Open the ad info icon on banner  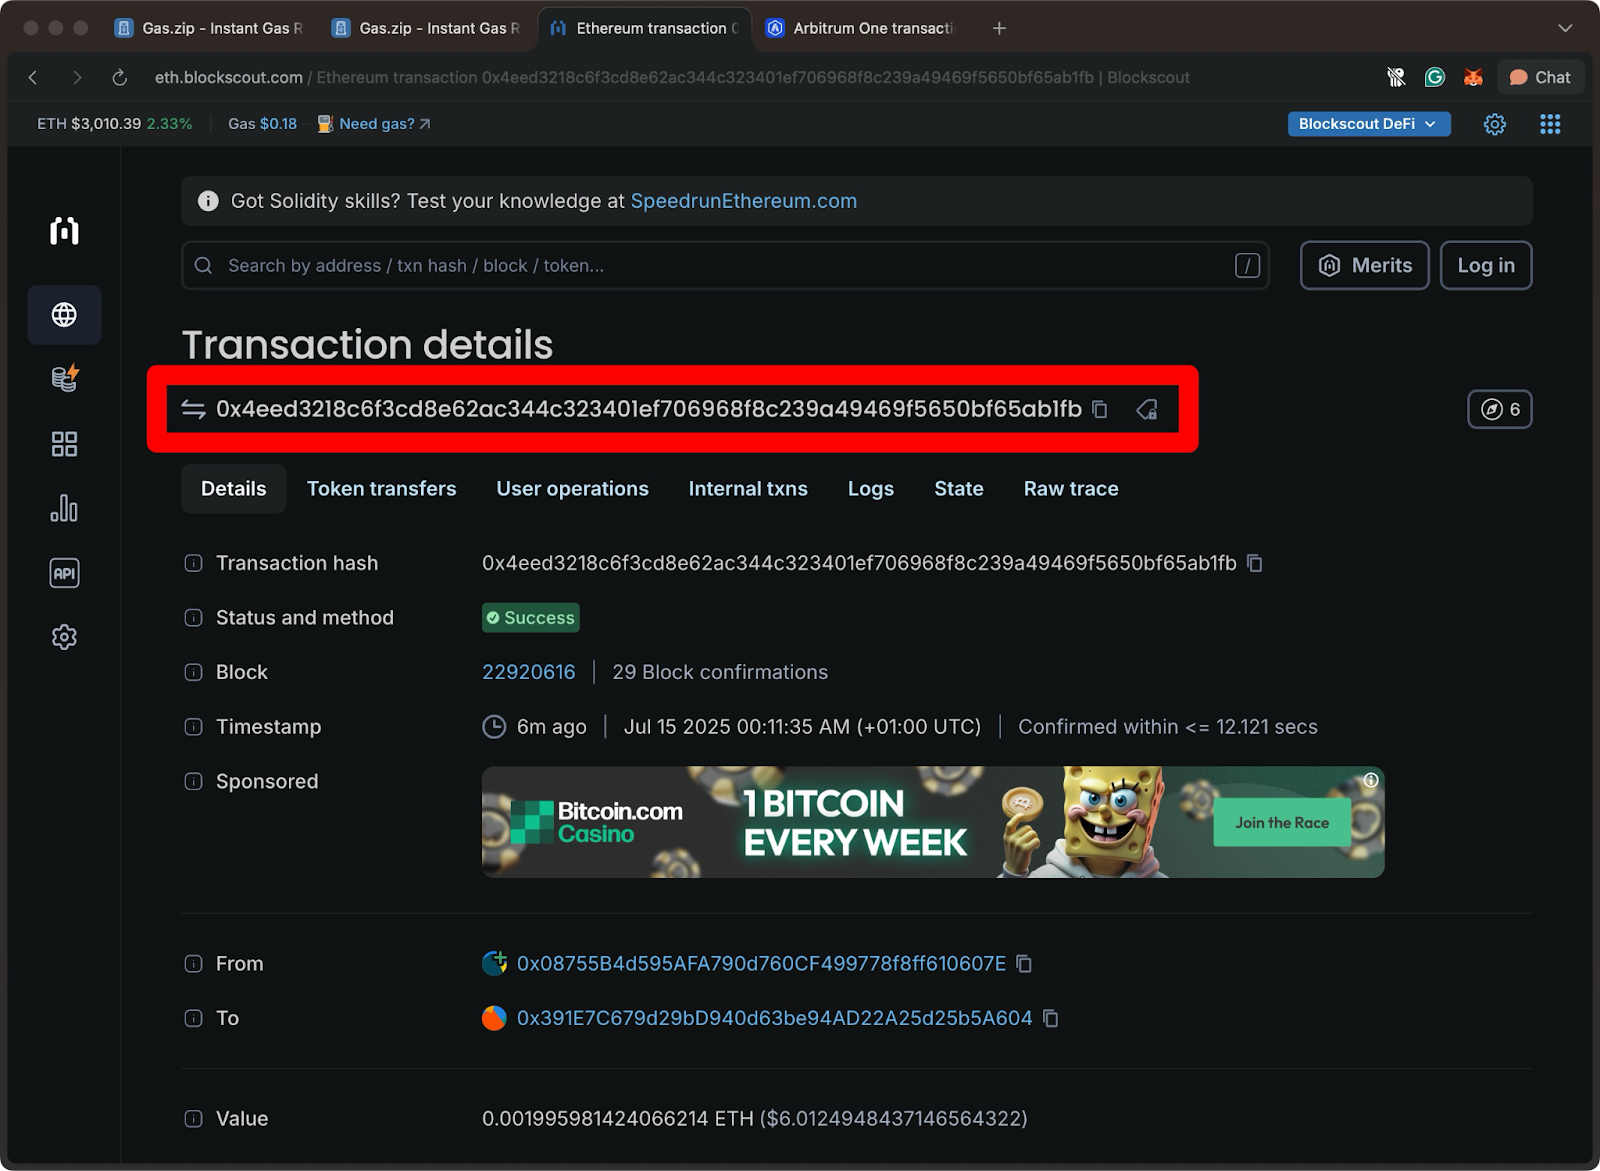pos(1371,780)
